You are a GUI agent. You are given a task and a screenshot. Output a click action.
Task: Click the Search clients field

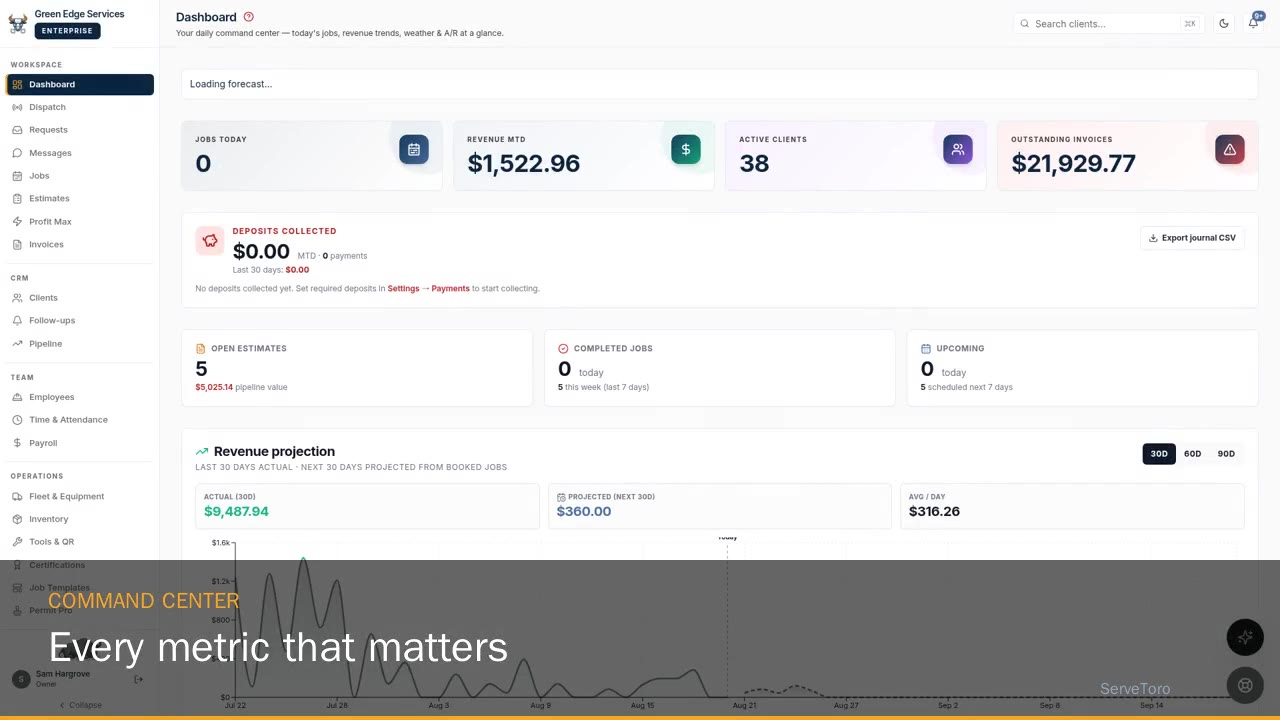1107,23
